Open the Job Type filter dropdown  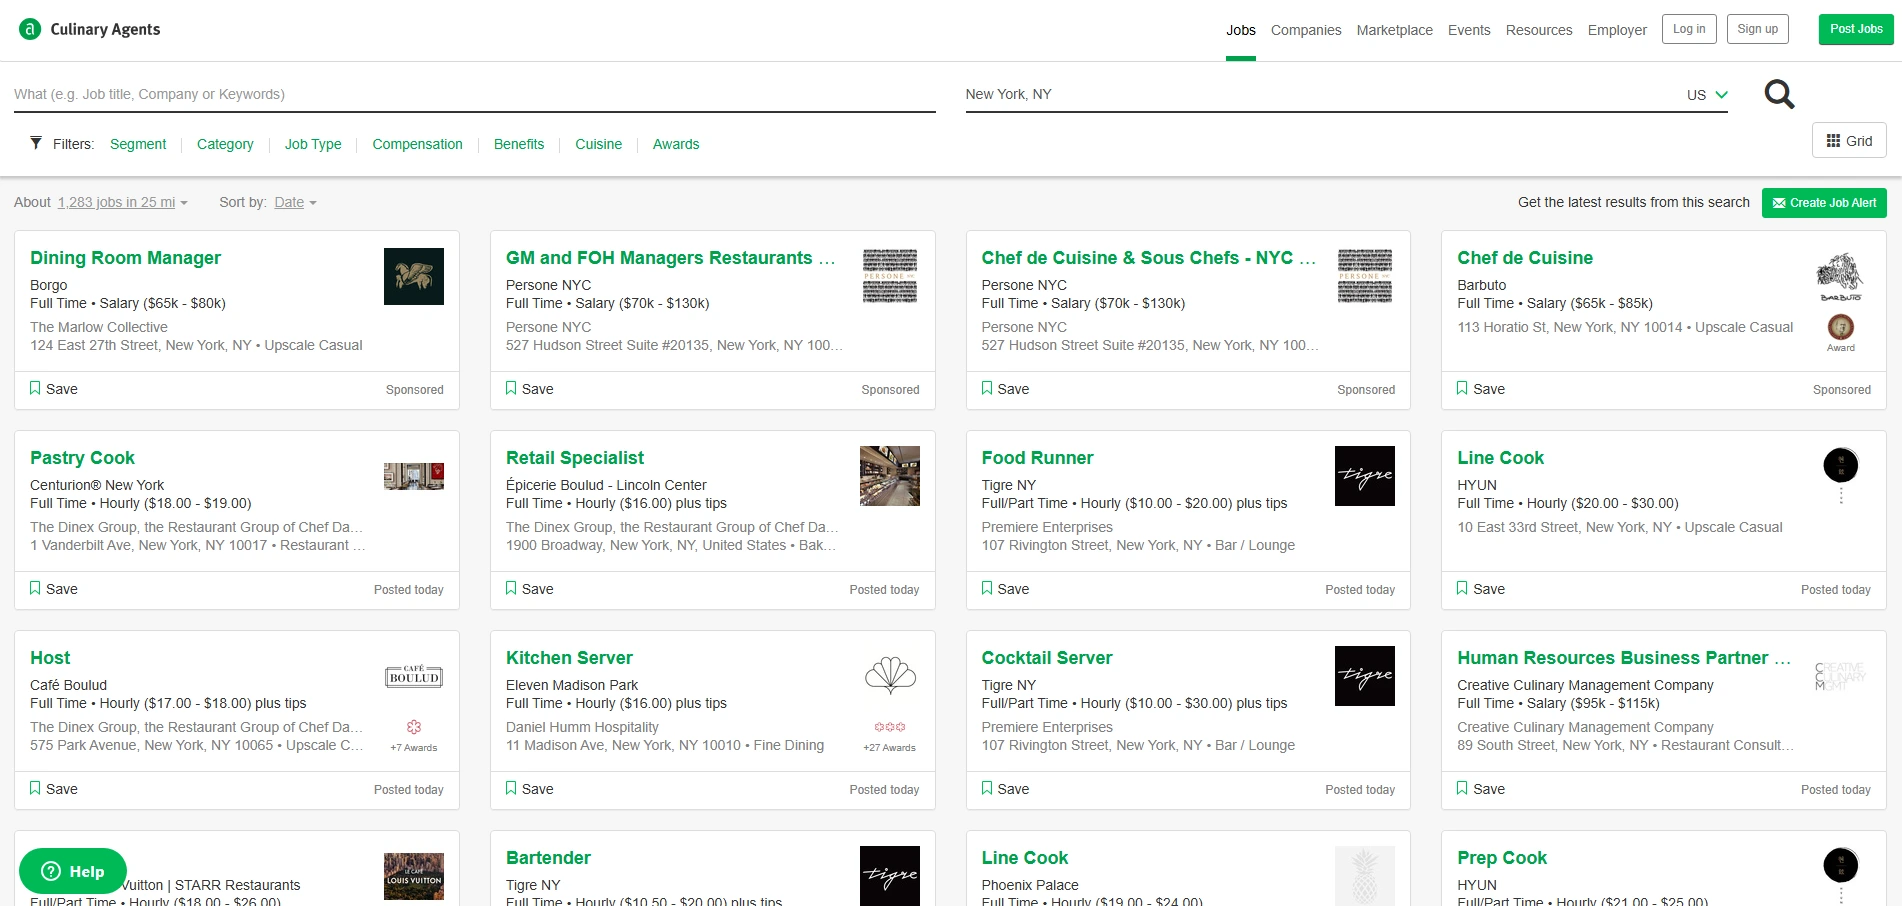tap(313, 144)
